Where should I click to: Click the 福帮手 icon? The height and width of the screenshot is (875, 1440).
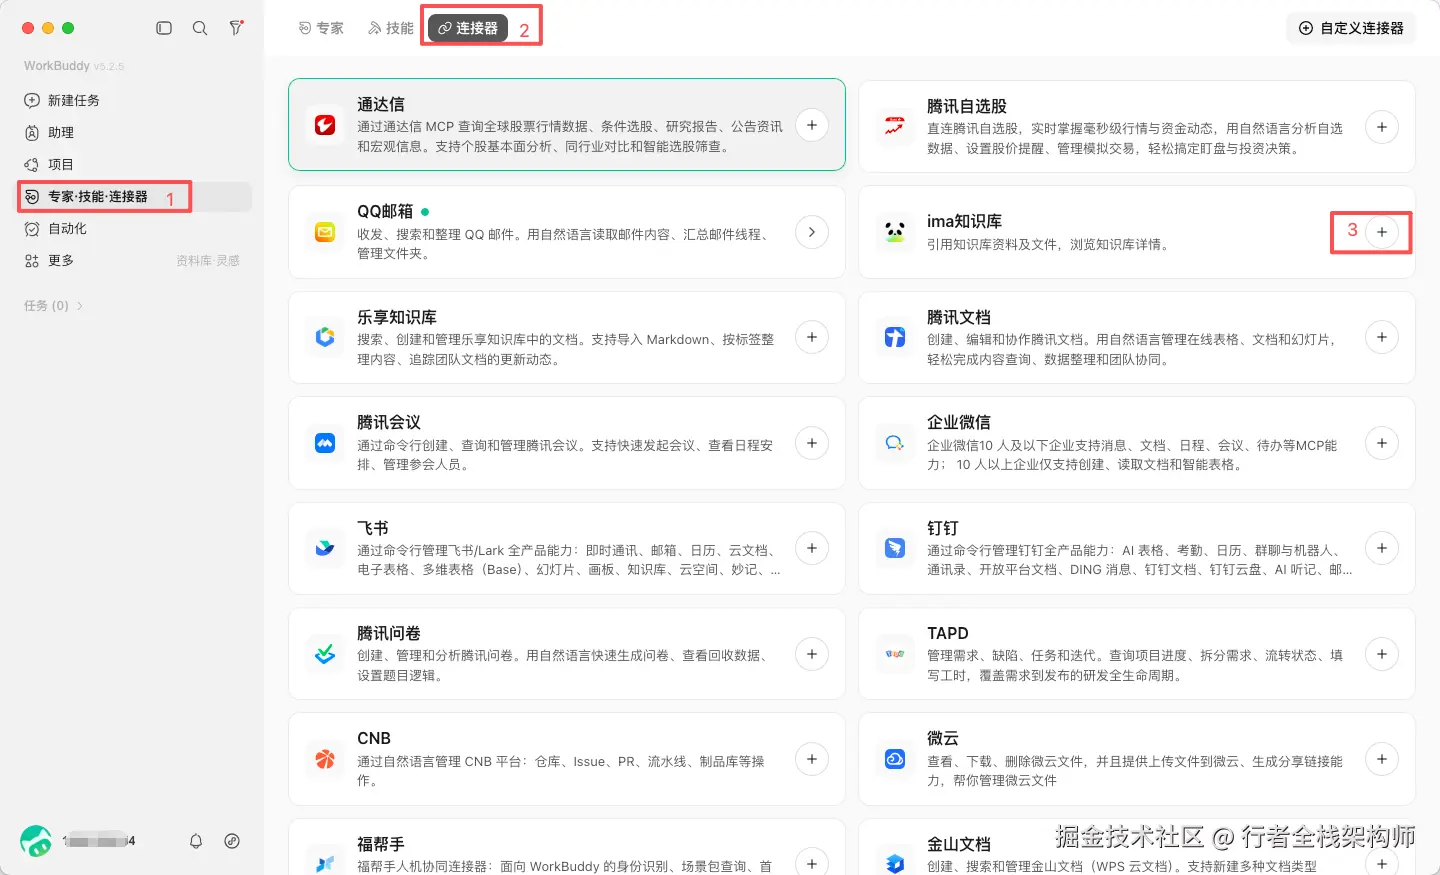pyautogui.click(x=325, y=863)
